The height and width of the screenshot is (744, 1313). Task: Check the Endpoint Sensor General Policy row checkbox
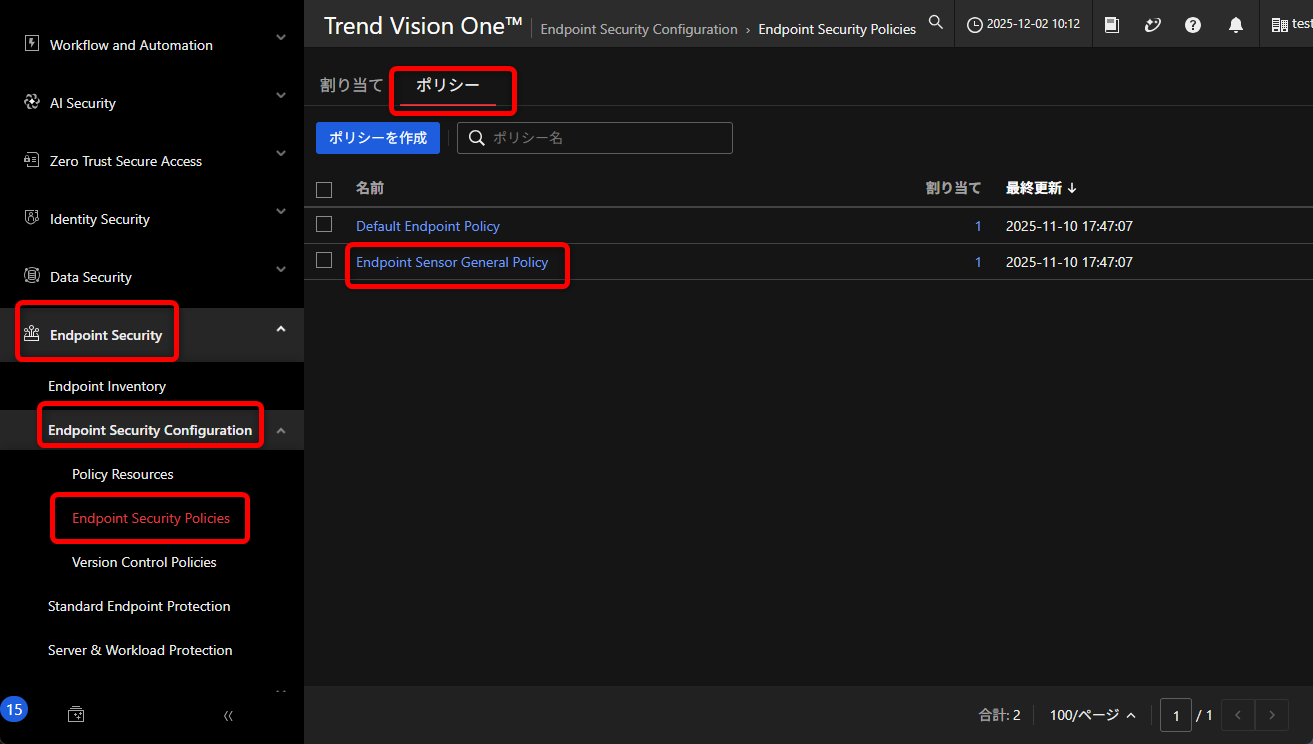click(x=324, y=260)
